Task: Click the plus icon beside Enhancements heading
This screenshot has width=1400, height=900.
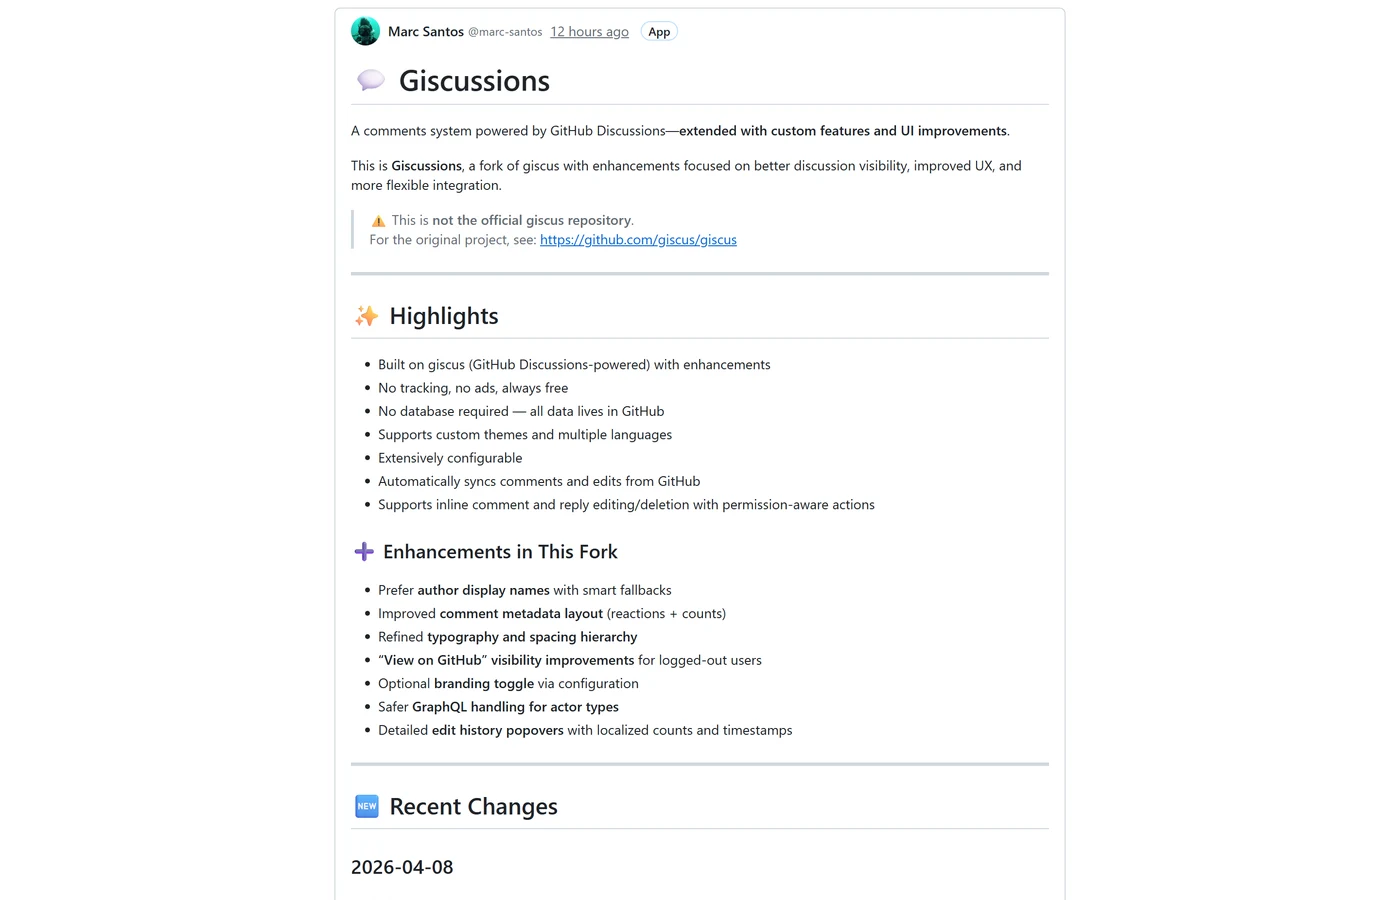Action: [x=363, y=552]
